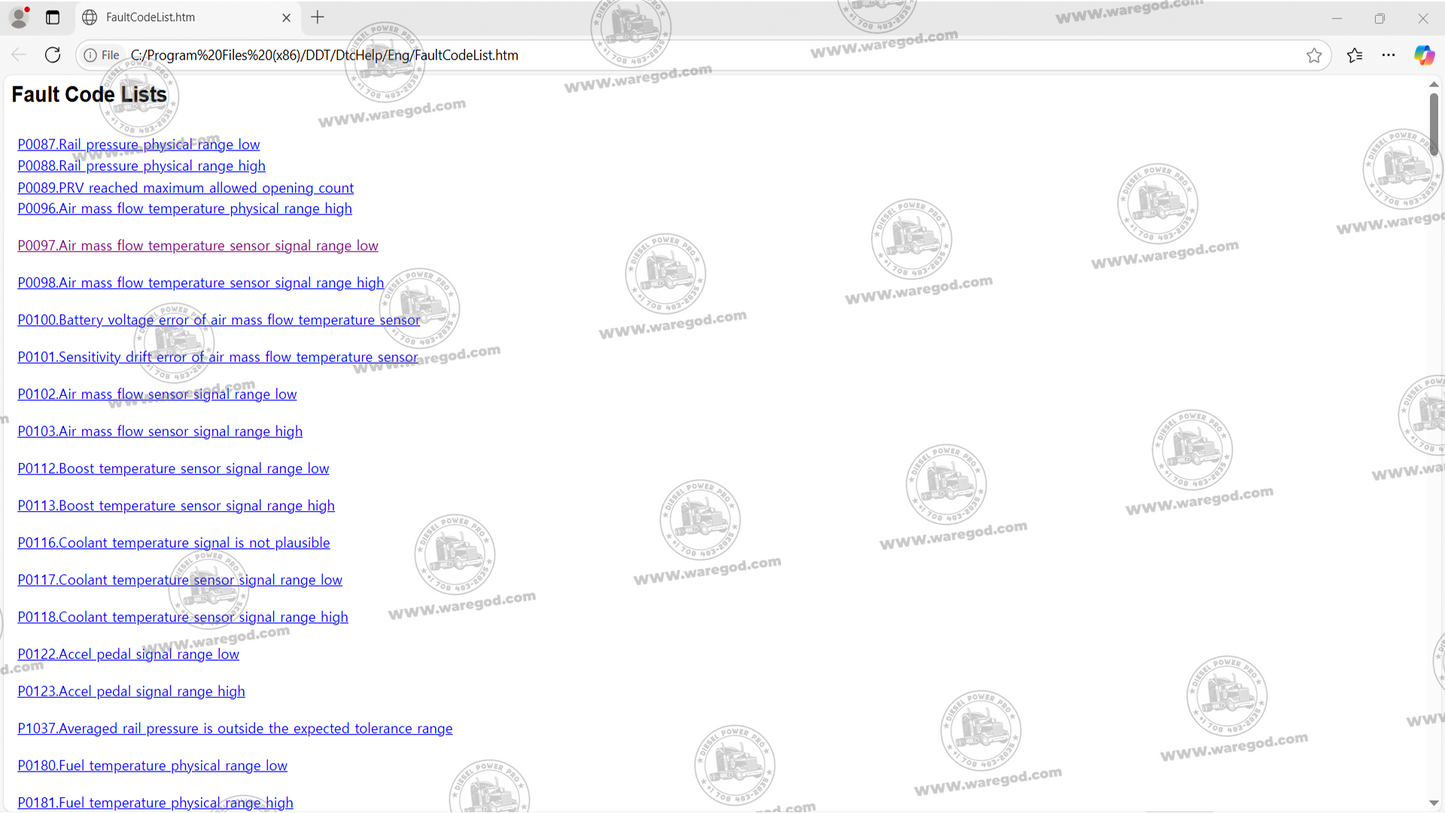The width and height of the screenshot is (1445, 813).
Task: Open P0101 sensitivity drift error link
Action: (217, 357)
